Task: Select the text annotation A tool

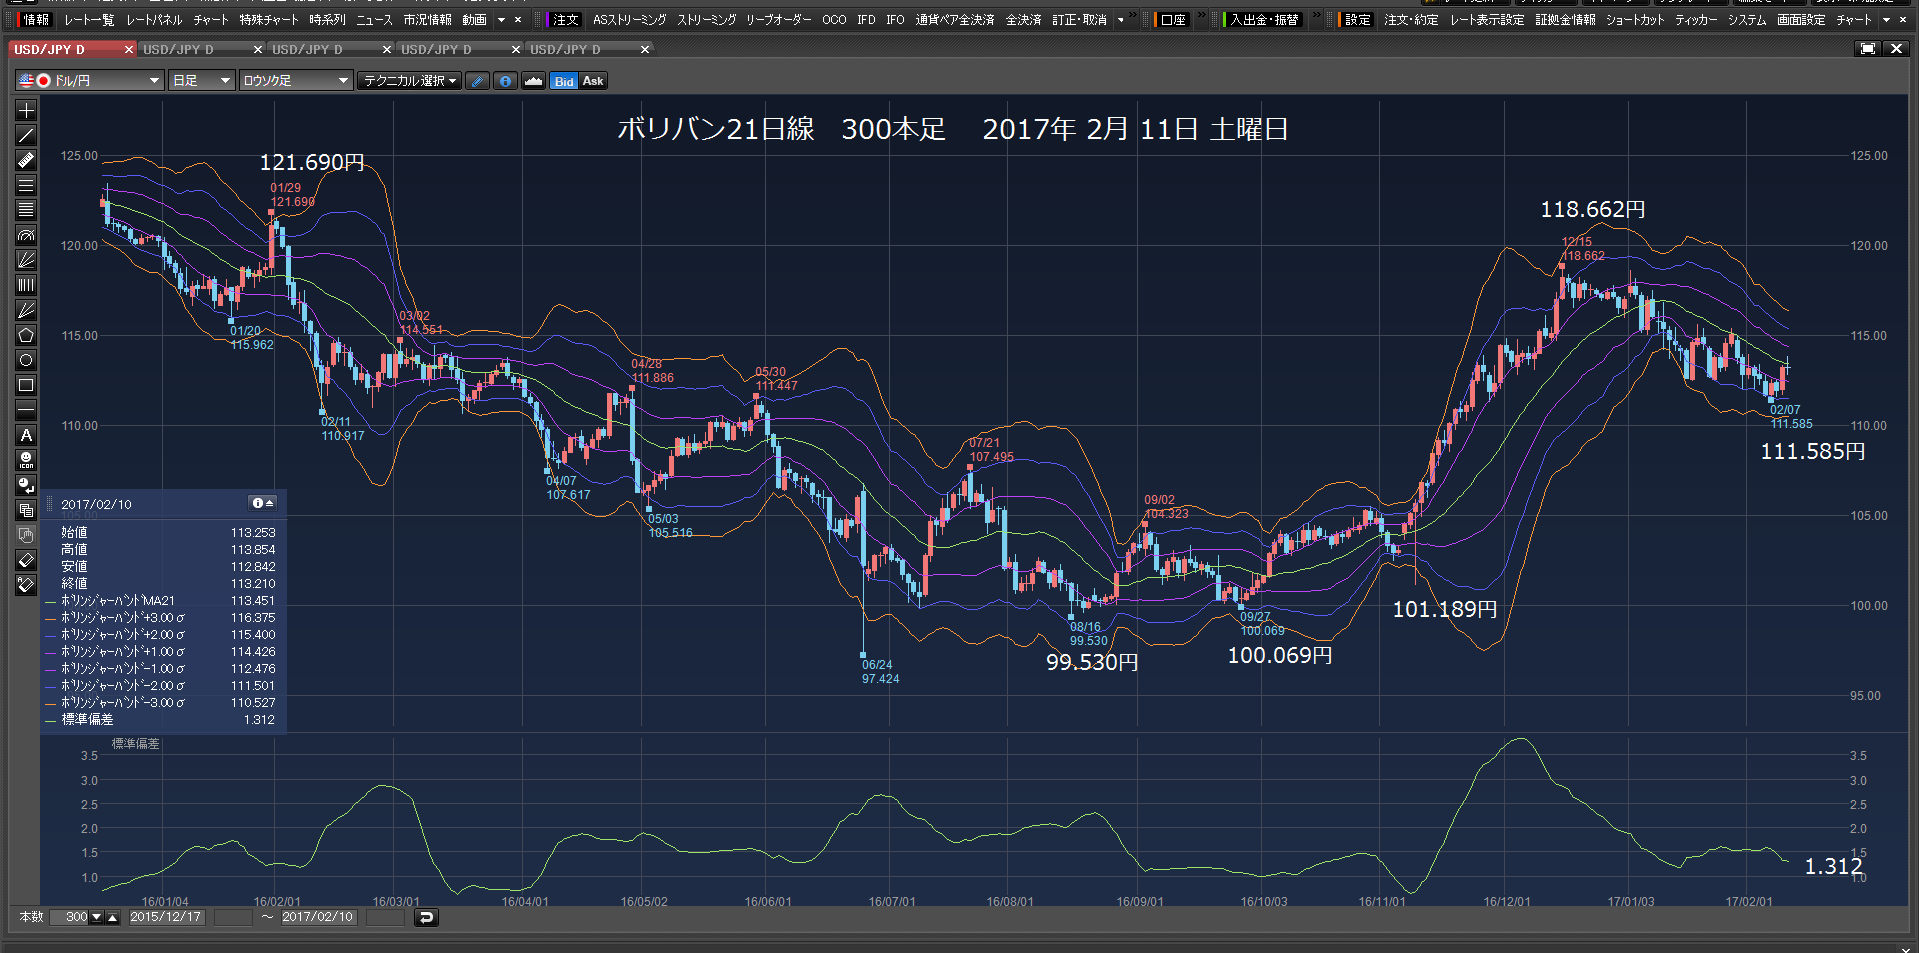Action: (26, 435)
